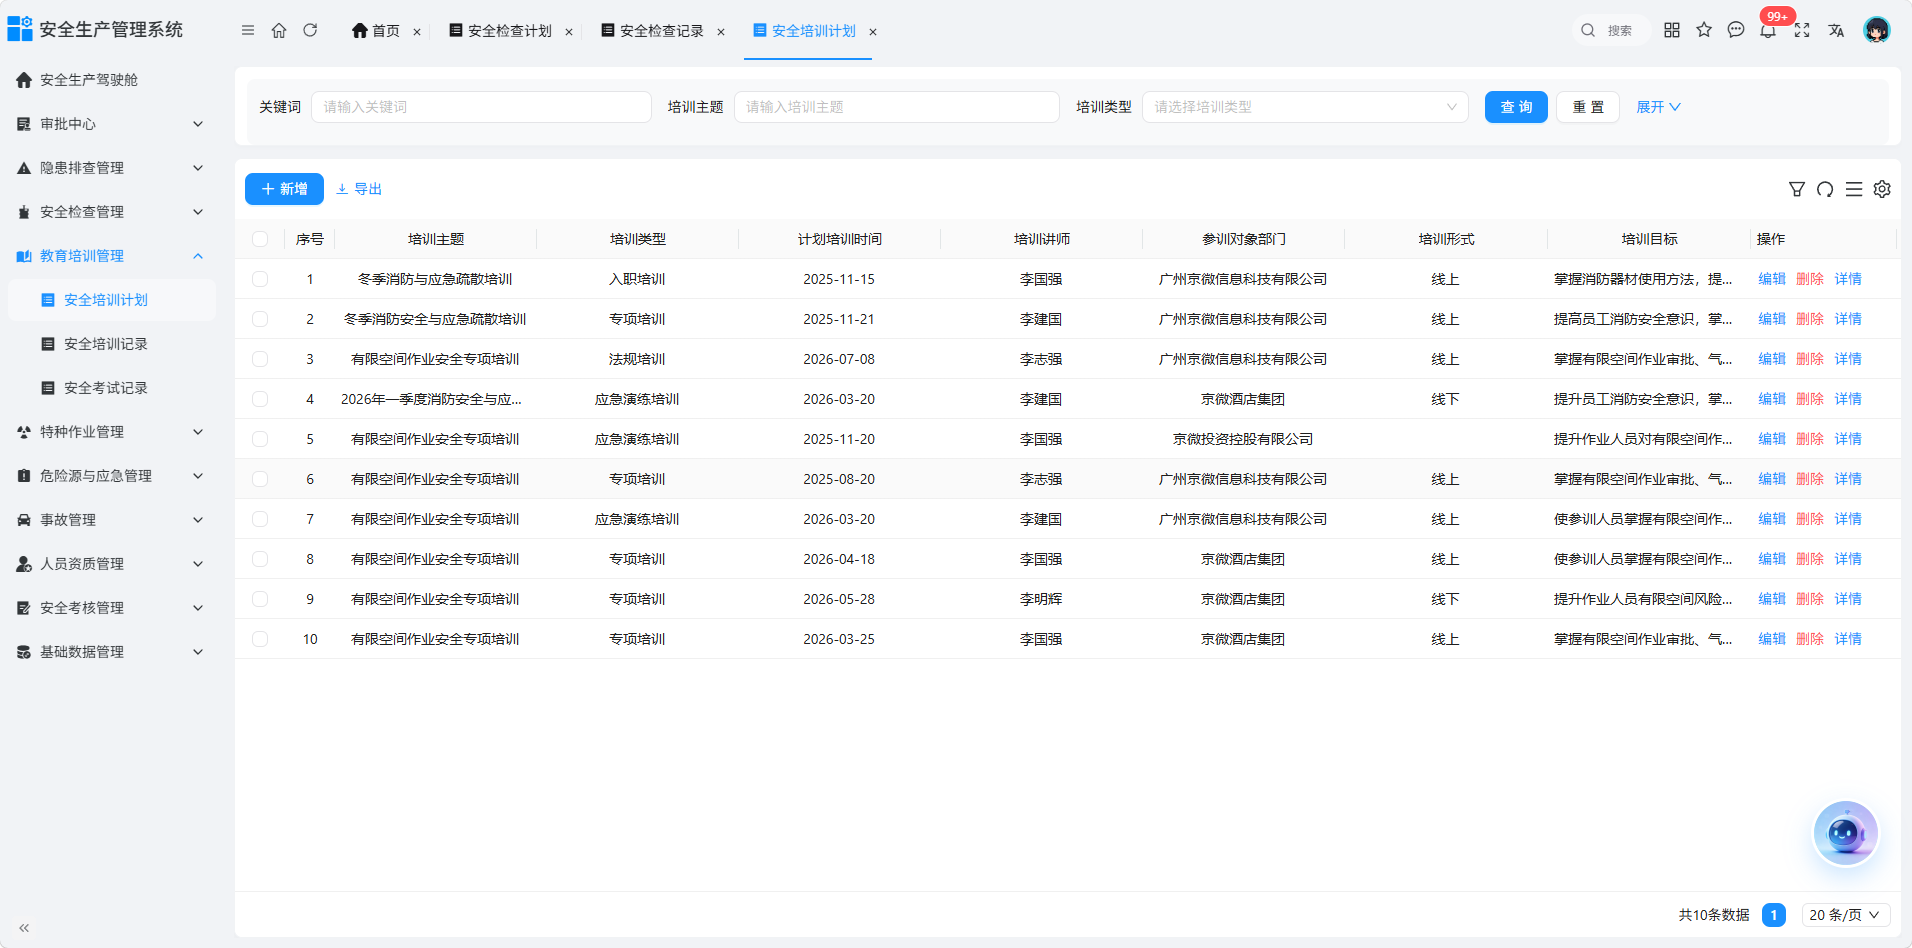Open the table filter funnel icon

click(x=1797, y=189)
